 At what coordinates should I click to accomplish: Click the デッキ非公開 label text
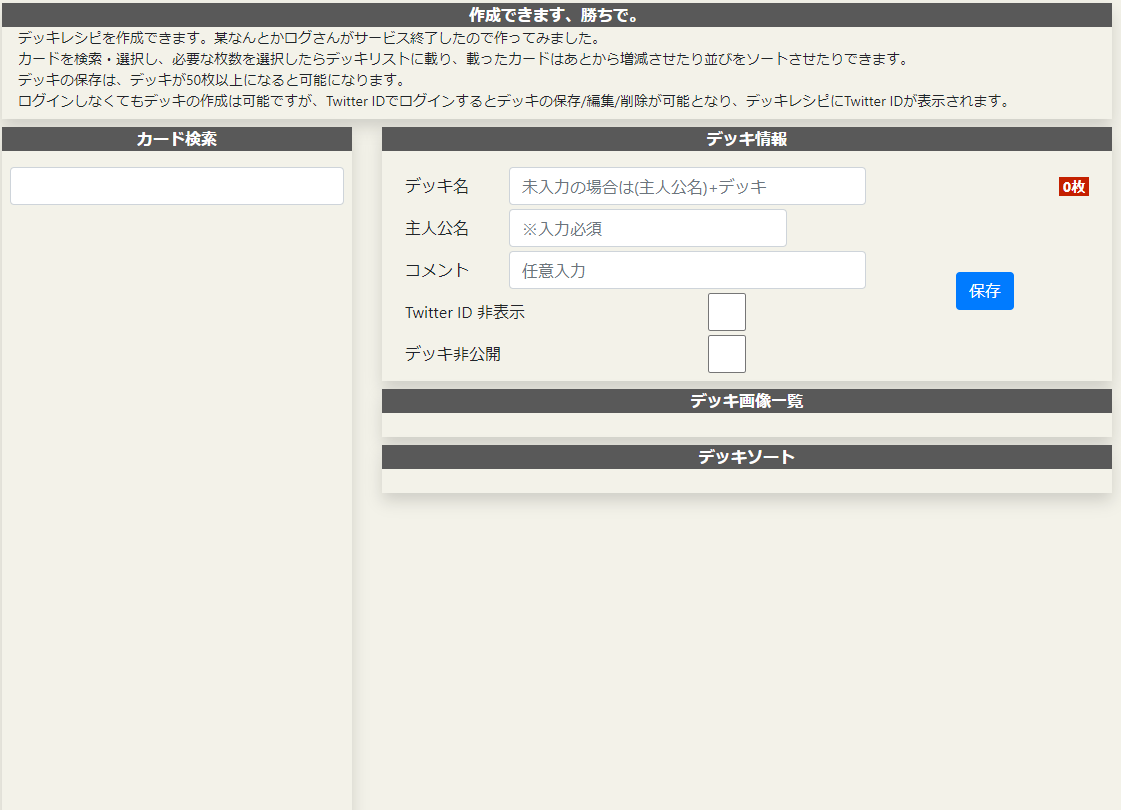pos(453,353)
